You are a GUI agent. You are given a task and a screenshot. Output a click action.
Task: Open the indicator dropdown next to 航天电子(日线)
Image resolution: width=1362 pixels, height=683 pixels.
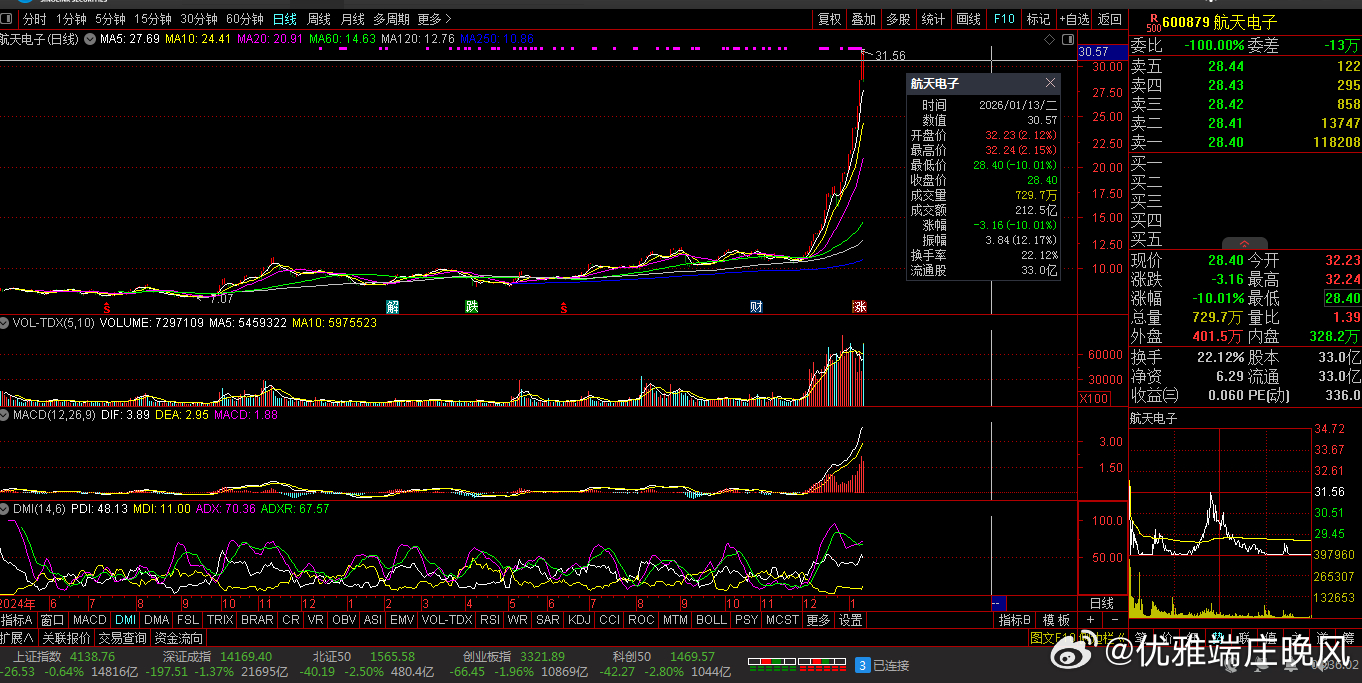[x=90, y=39]
